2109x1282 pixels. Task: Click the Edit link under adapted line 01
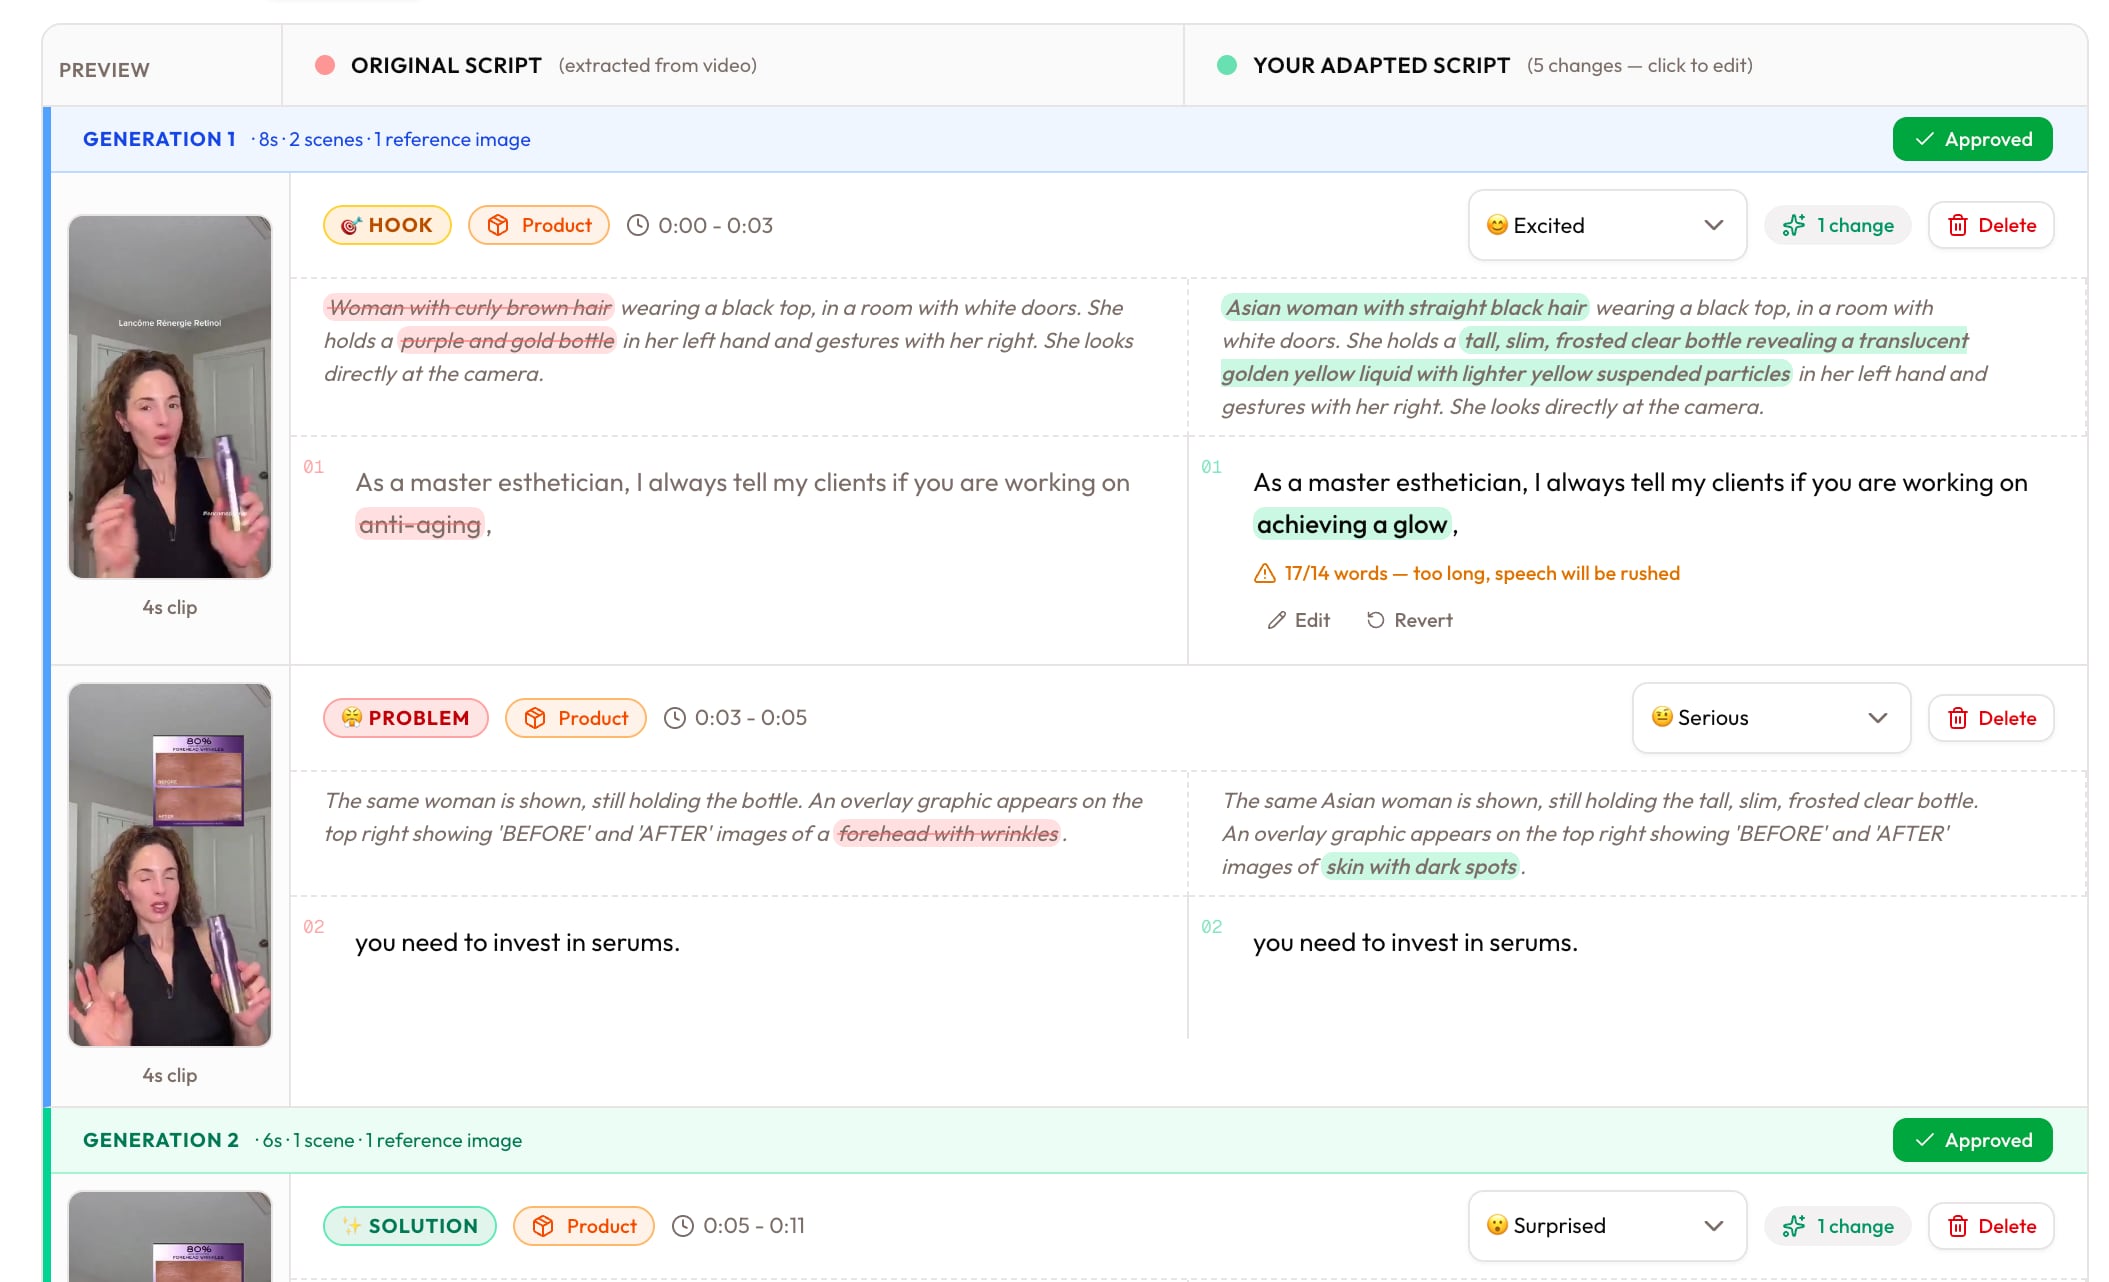click(1298, 620)
